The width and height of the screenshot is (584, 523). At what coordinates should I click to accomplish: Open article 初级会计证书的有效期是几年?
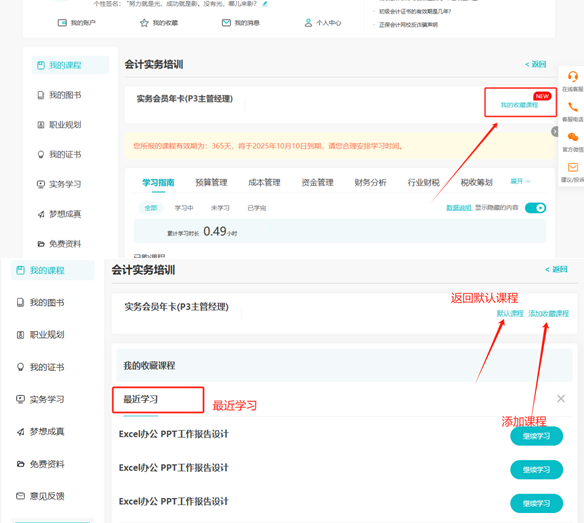pos(415,12)
